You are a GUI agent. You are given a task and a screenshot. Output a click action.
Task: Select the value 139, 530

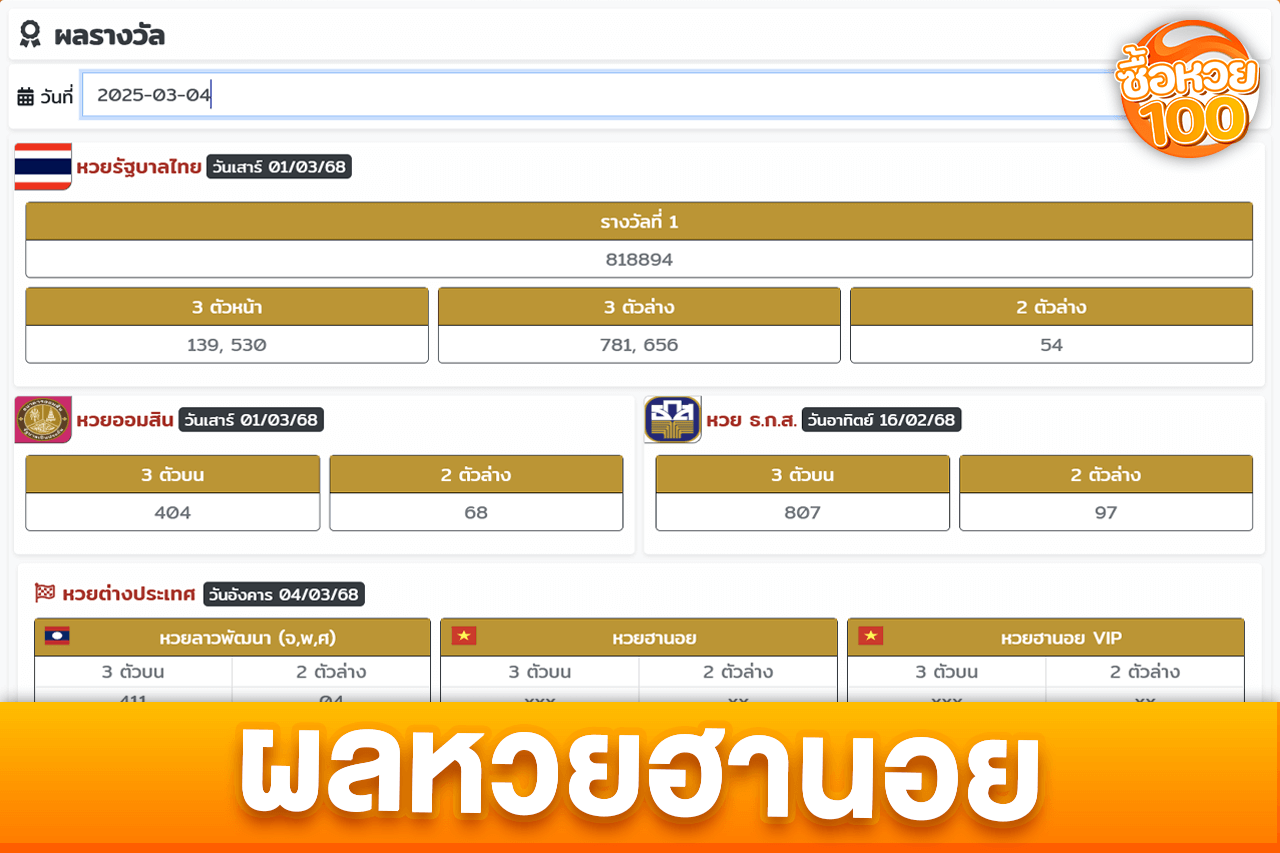[x=227, y=344]
